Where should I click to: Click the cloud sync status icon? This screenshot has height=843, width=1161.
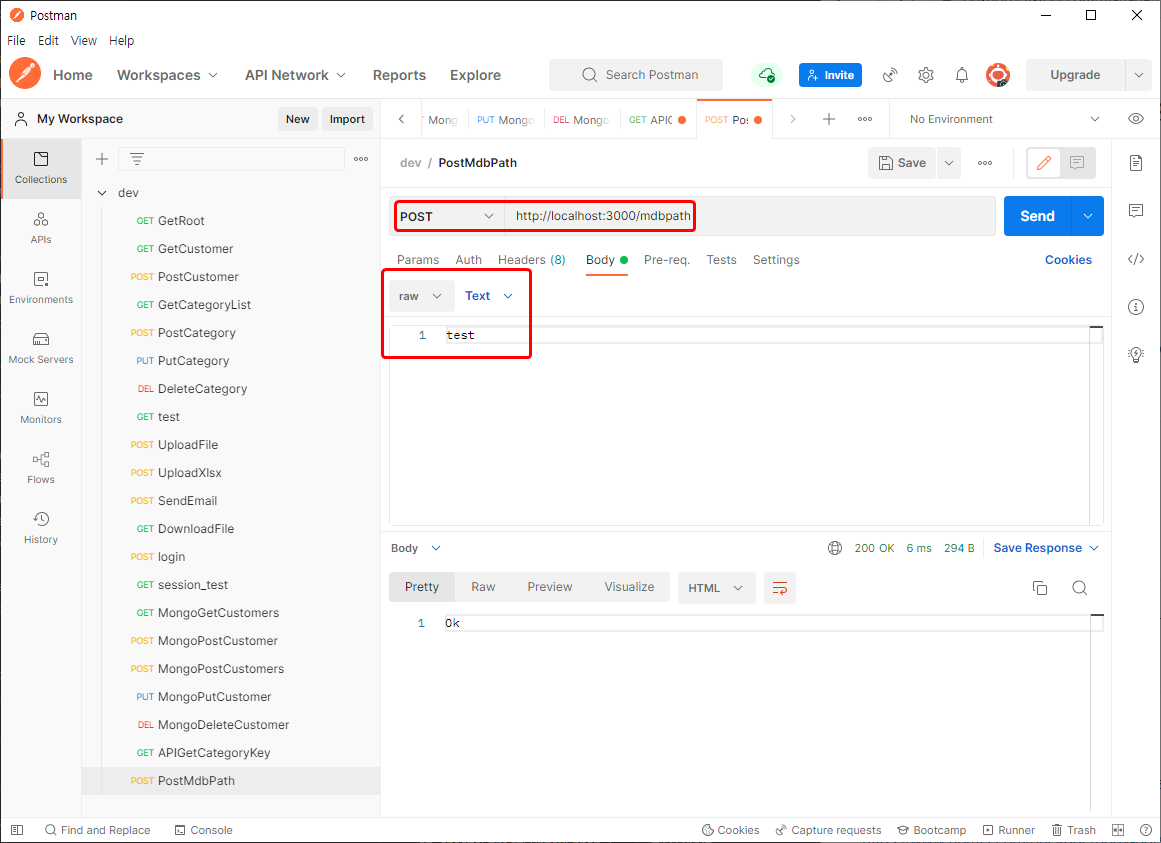(767, 75)
